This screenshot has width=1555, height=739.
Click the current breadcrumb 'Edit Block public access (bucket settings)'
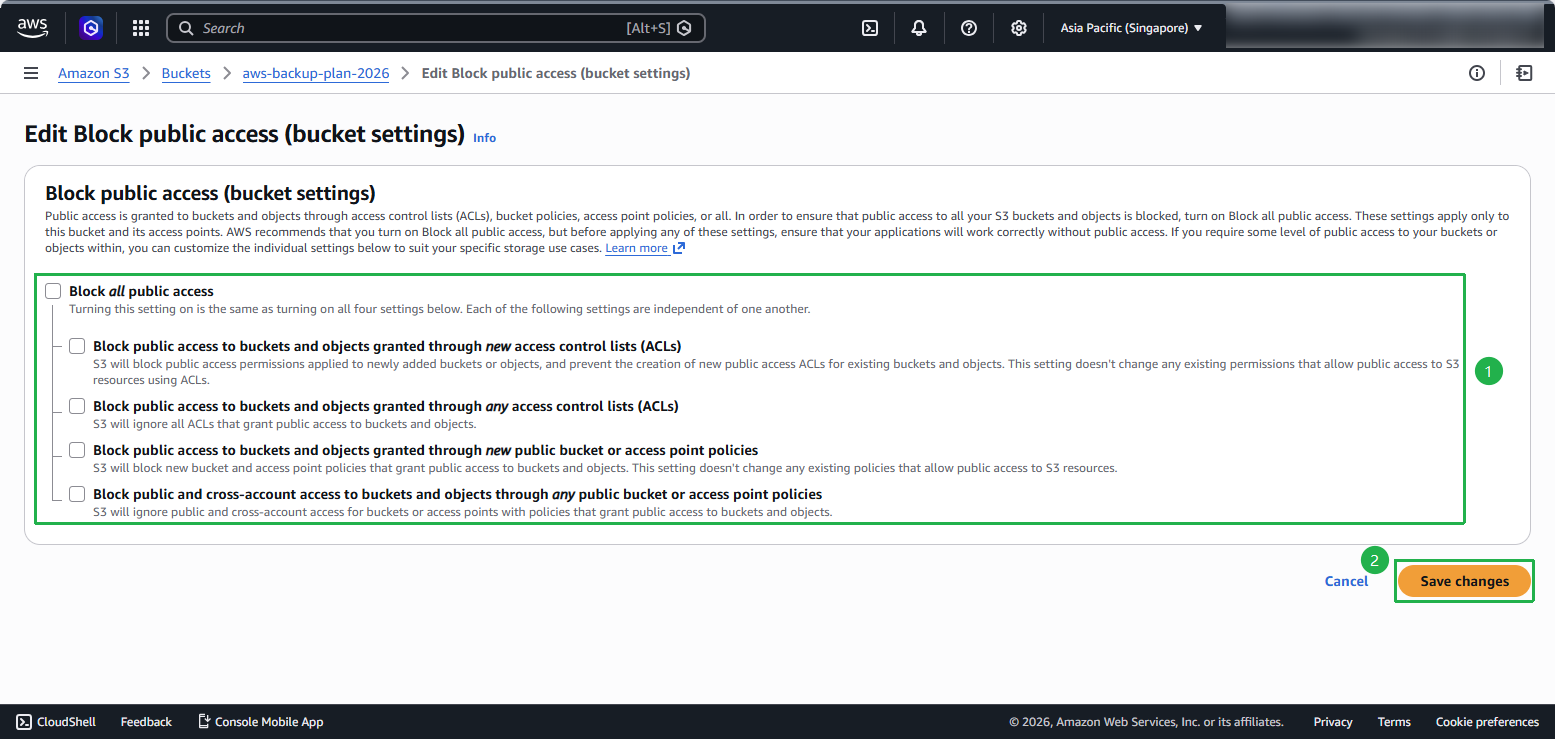click(556, 73)
